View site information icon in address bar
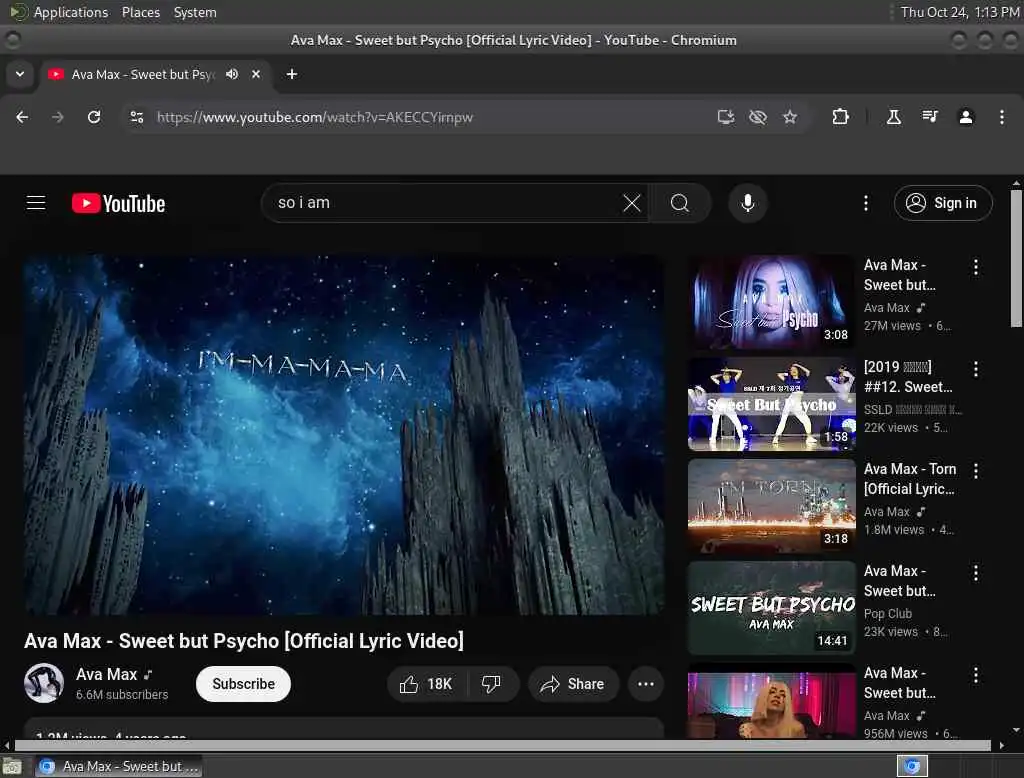Image resolution: width=1024 pixels, height=778 pixels. tap(137, 117)
